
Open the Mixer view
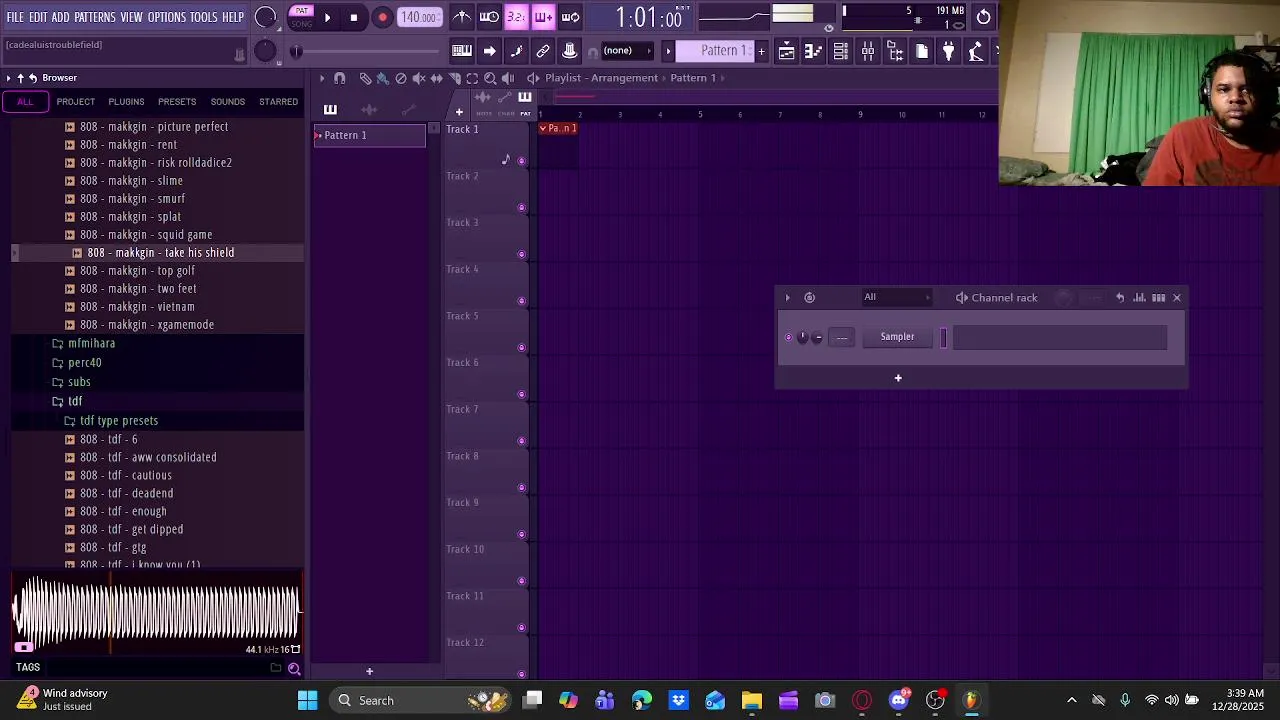point(868,51)
